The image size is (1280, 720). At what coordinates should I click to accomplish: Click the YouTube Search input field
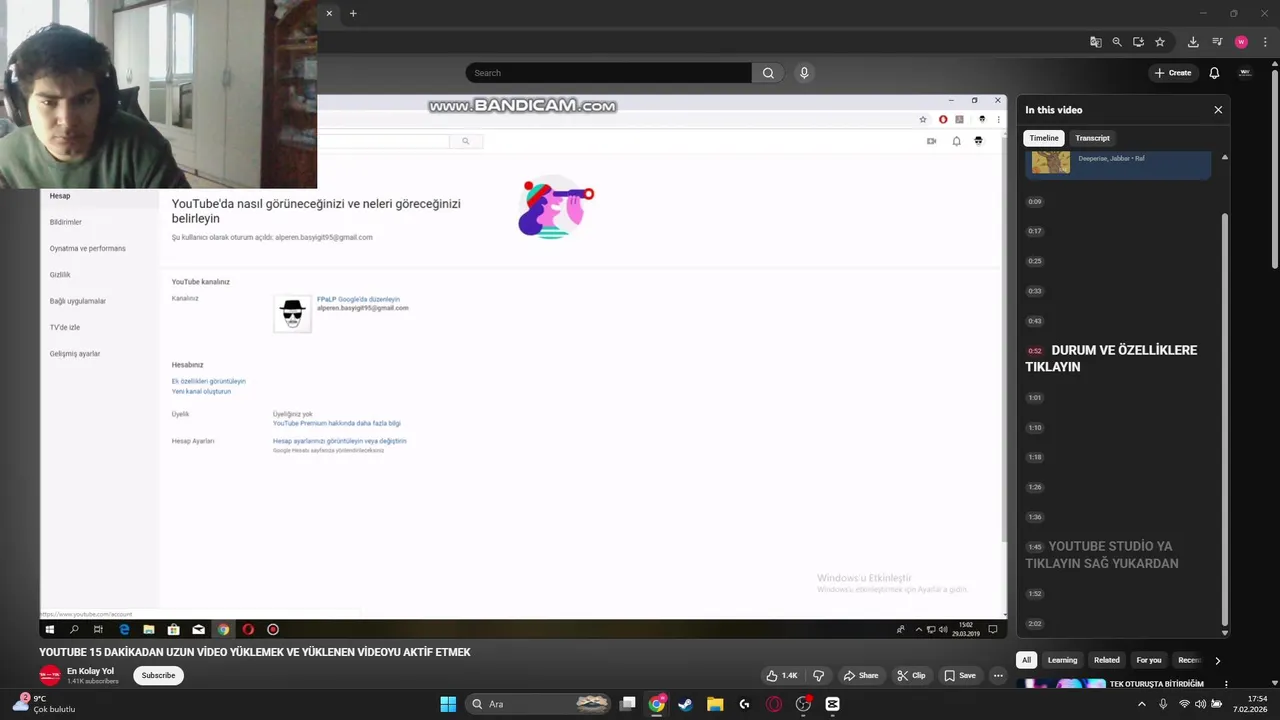coord(608,73)
